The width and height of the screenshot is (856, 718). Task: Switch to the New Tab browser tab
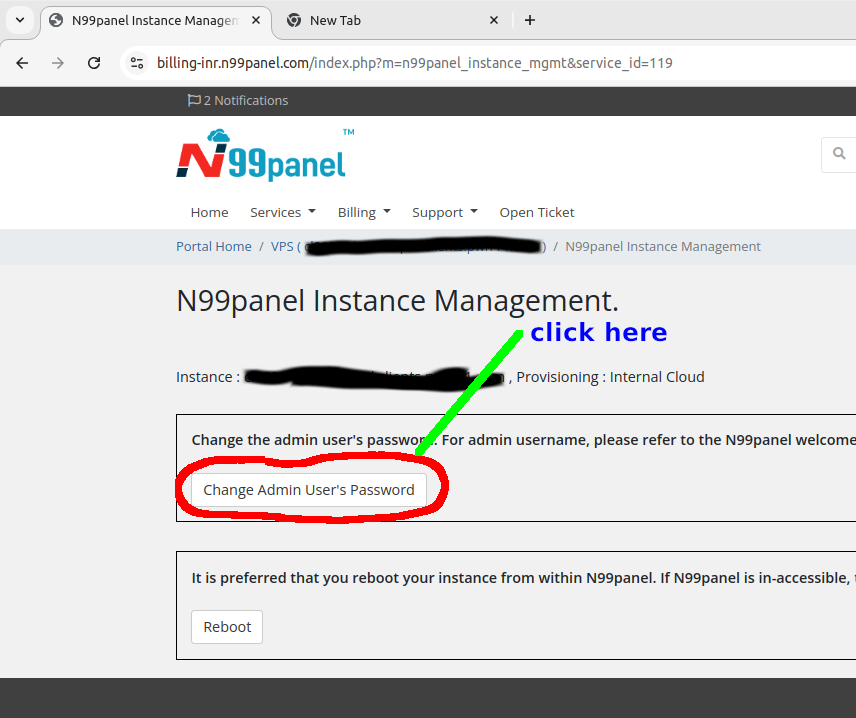(x=380, y=20)
